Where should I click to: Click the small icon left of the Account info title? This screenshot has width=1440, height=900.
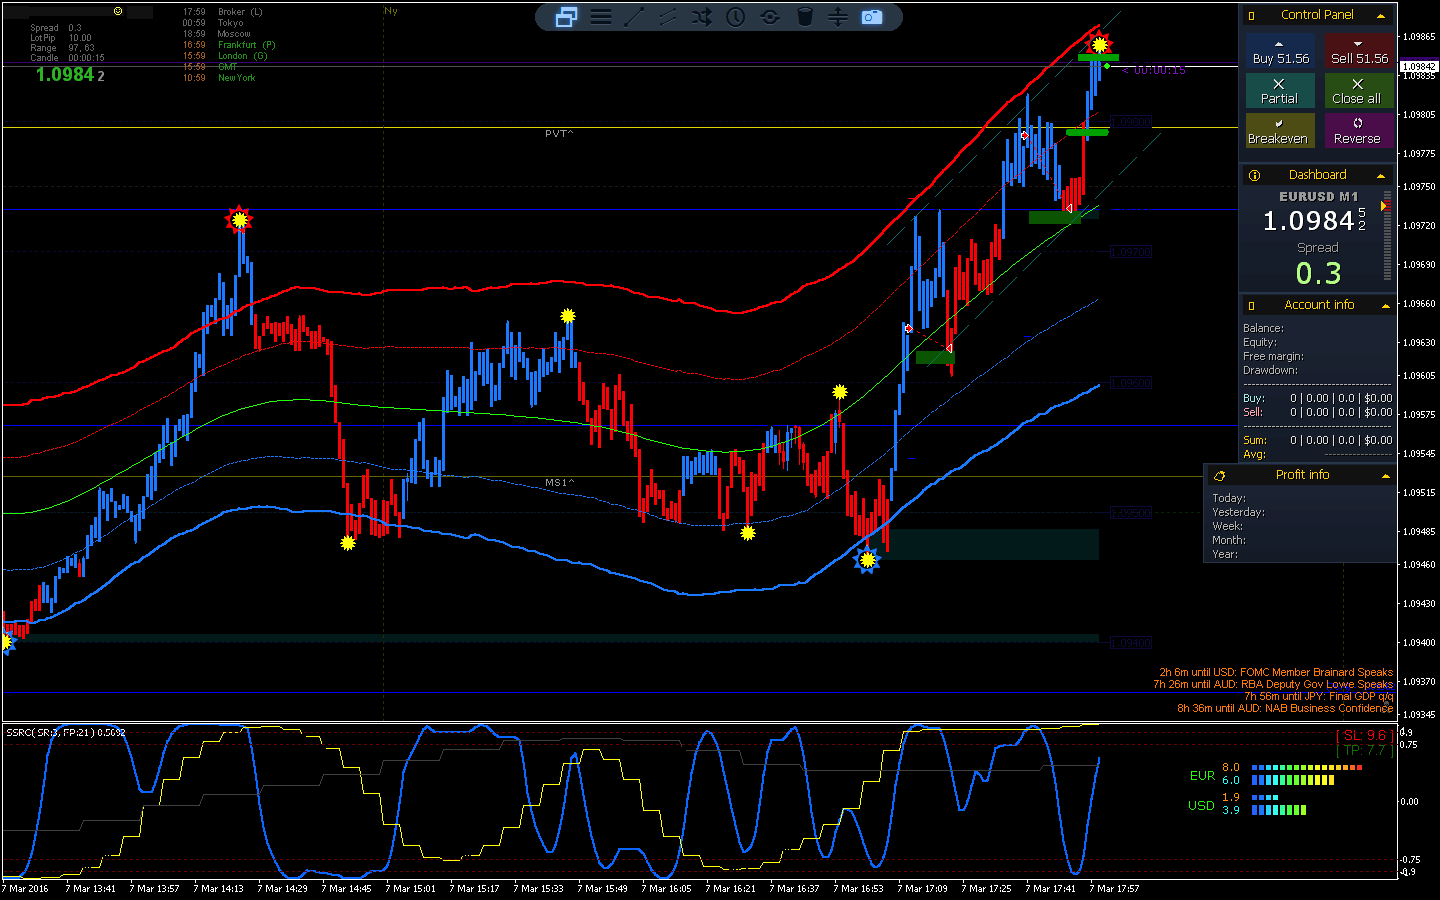[1251, 305]
